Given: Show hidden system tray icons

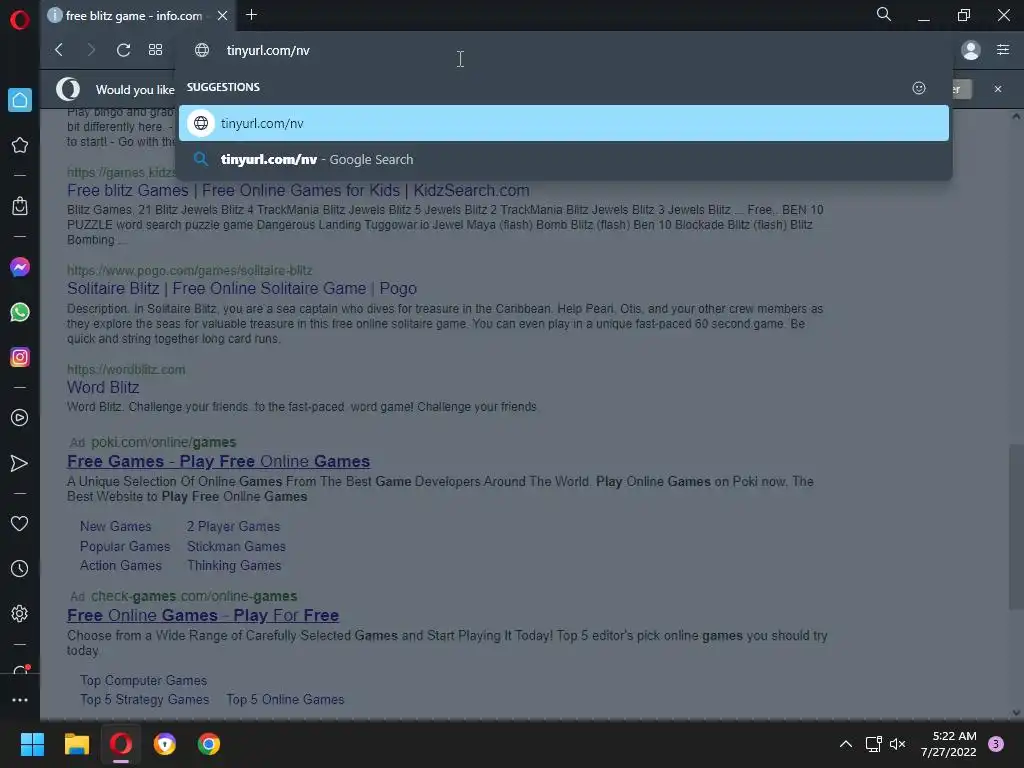Looking at the screenshot, I should [x=846, y=744].
